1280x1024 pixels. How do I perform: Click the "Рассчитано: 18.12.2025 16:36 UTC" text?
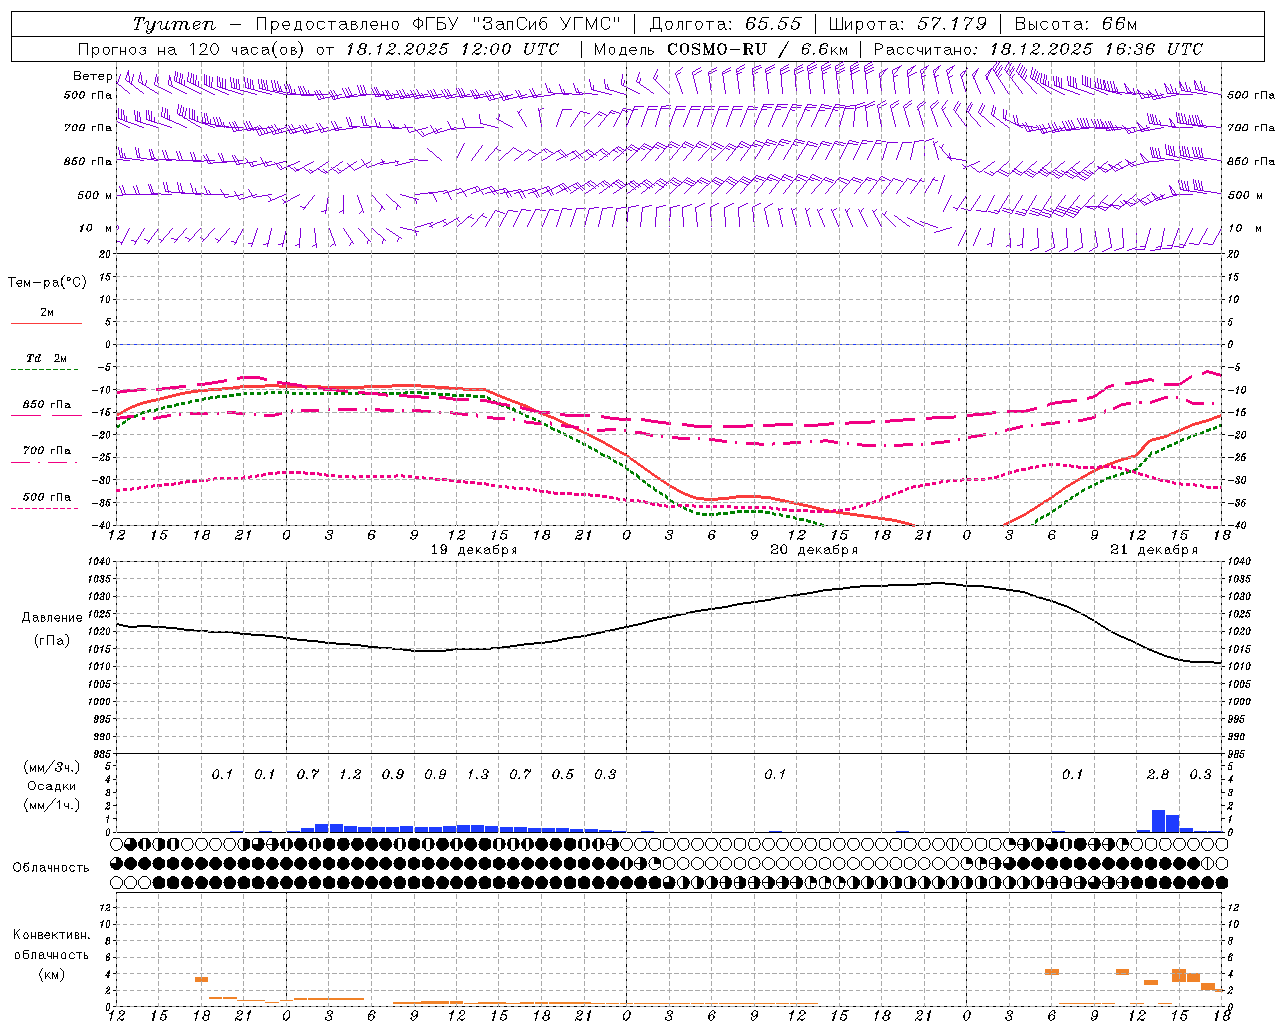click(x=1038, y=49)
